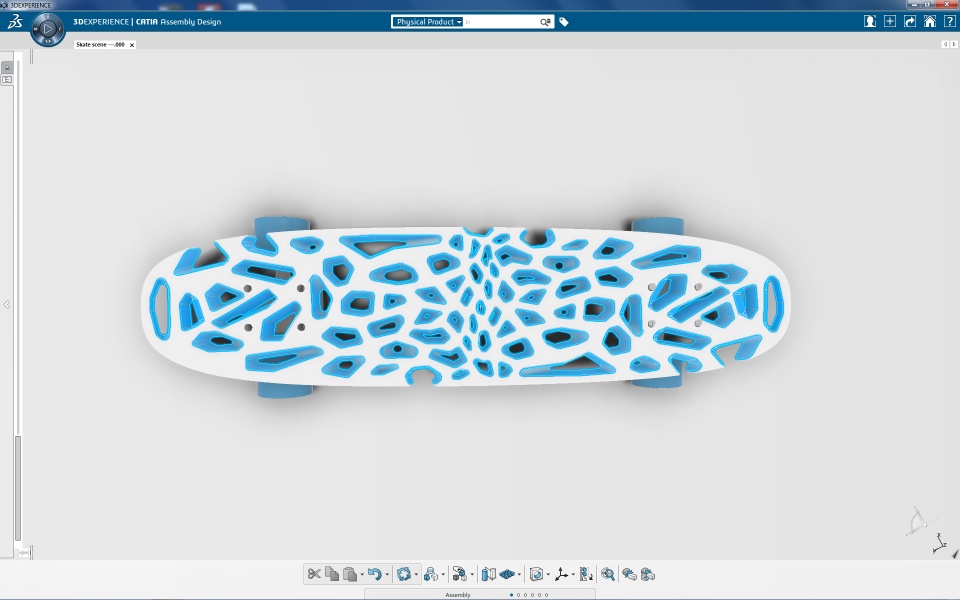960x600 pixels.
Task: Click the cylinder and plane assembly icon
Action: [489, 574]
